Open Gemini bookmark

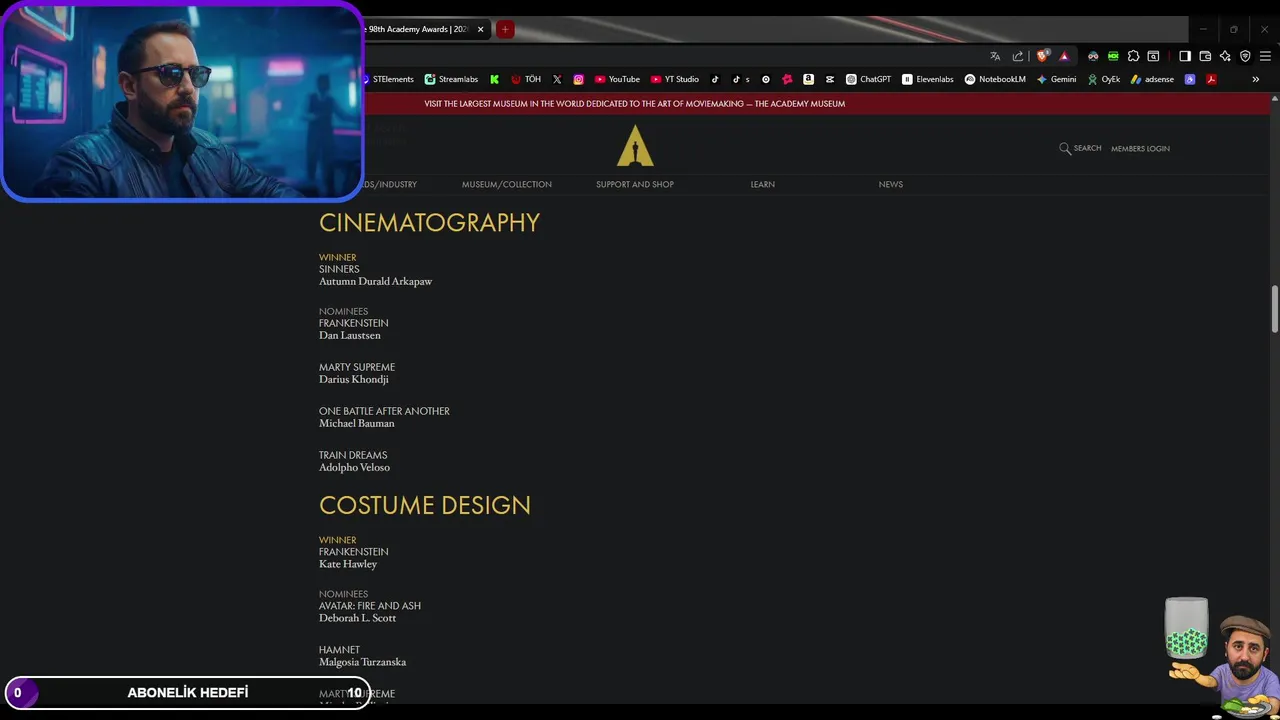(x=1056, y=79)
